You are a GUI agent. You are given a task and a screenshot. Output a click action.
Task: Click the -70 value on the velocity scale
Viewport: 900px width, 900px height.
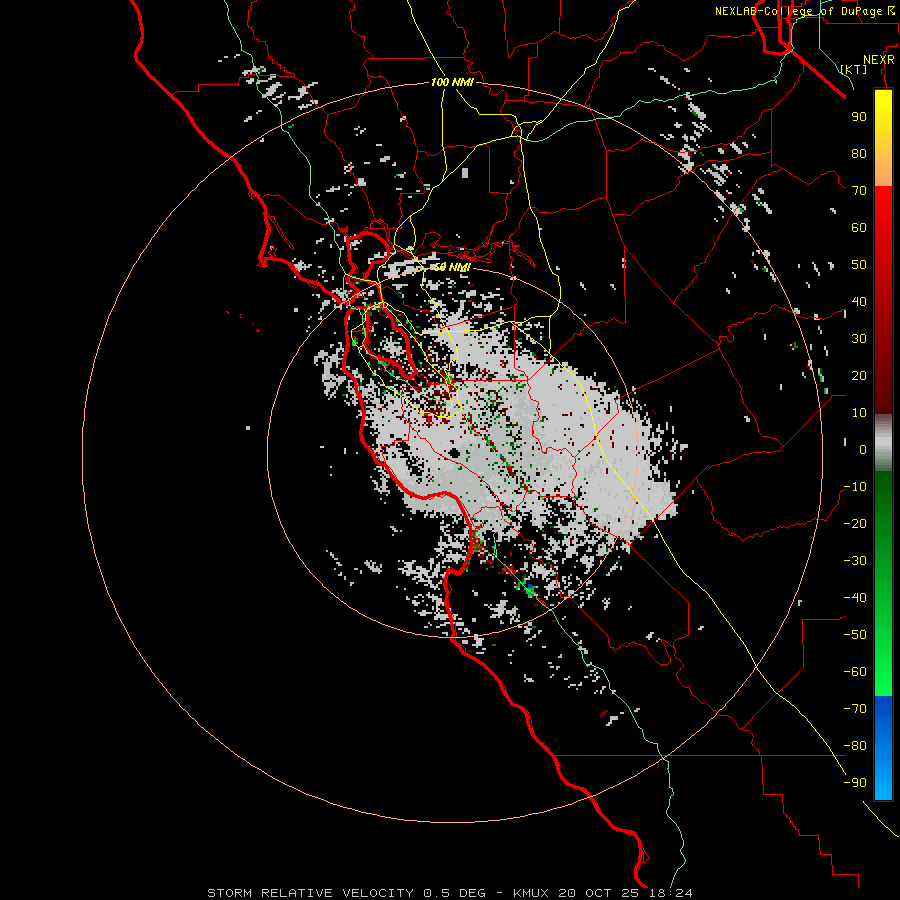[x=855, y=708]
